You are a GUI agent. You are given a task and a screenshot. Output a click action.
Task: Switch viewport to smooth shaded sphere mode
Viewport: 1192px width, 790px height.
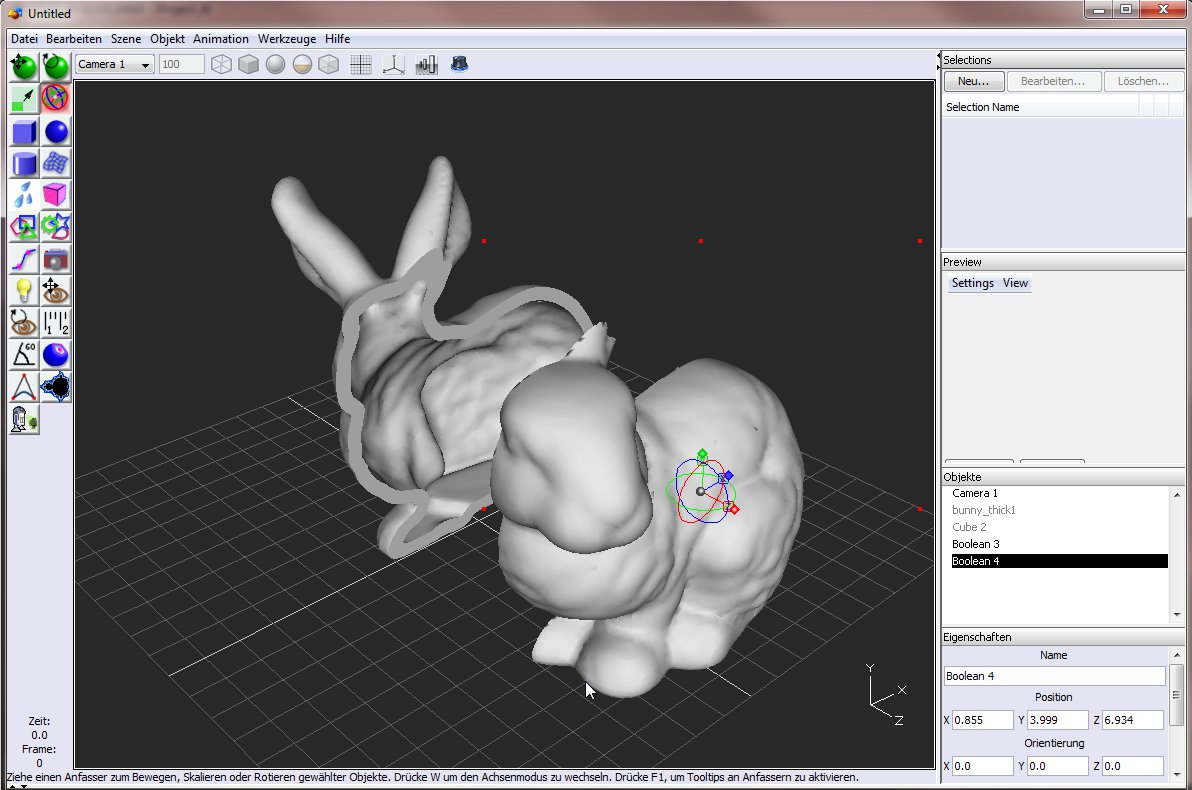275,65
